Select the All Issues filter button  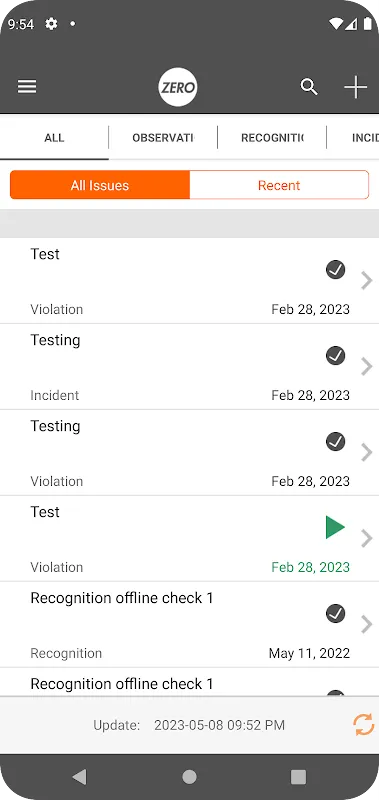click(x=100, y=185)
